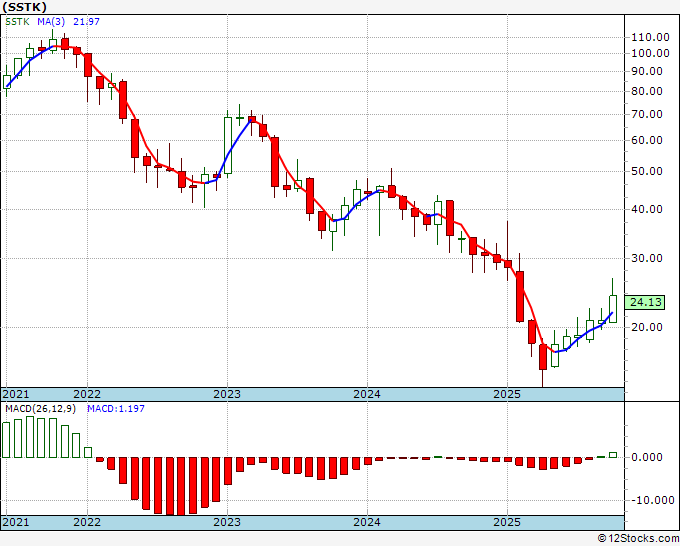Click the 2023 label on price timeline

[x=227, y=394]
